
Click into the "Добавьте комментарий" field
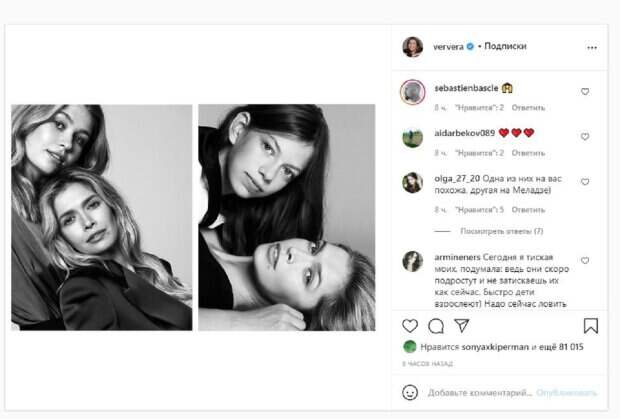click(x=480, y=393)
